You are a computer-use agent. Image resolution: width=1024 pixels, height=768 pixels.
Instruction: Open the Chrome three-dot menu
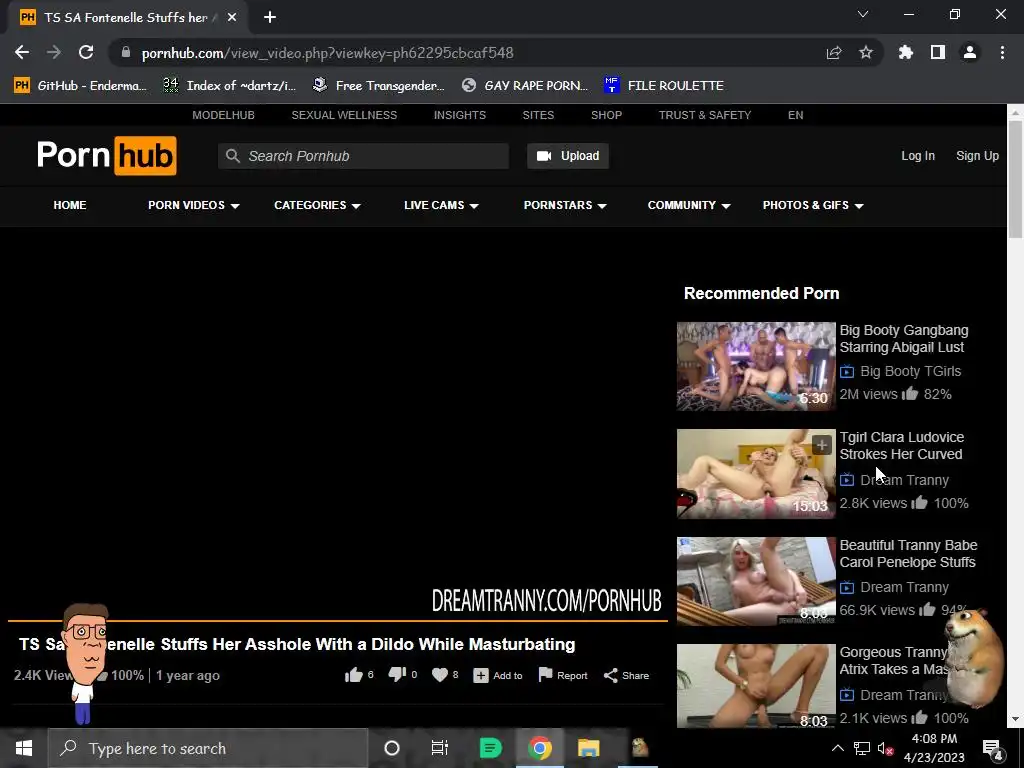(1002, 52)
